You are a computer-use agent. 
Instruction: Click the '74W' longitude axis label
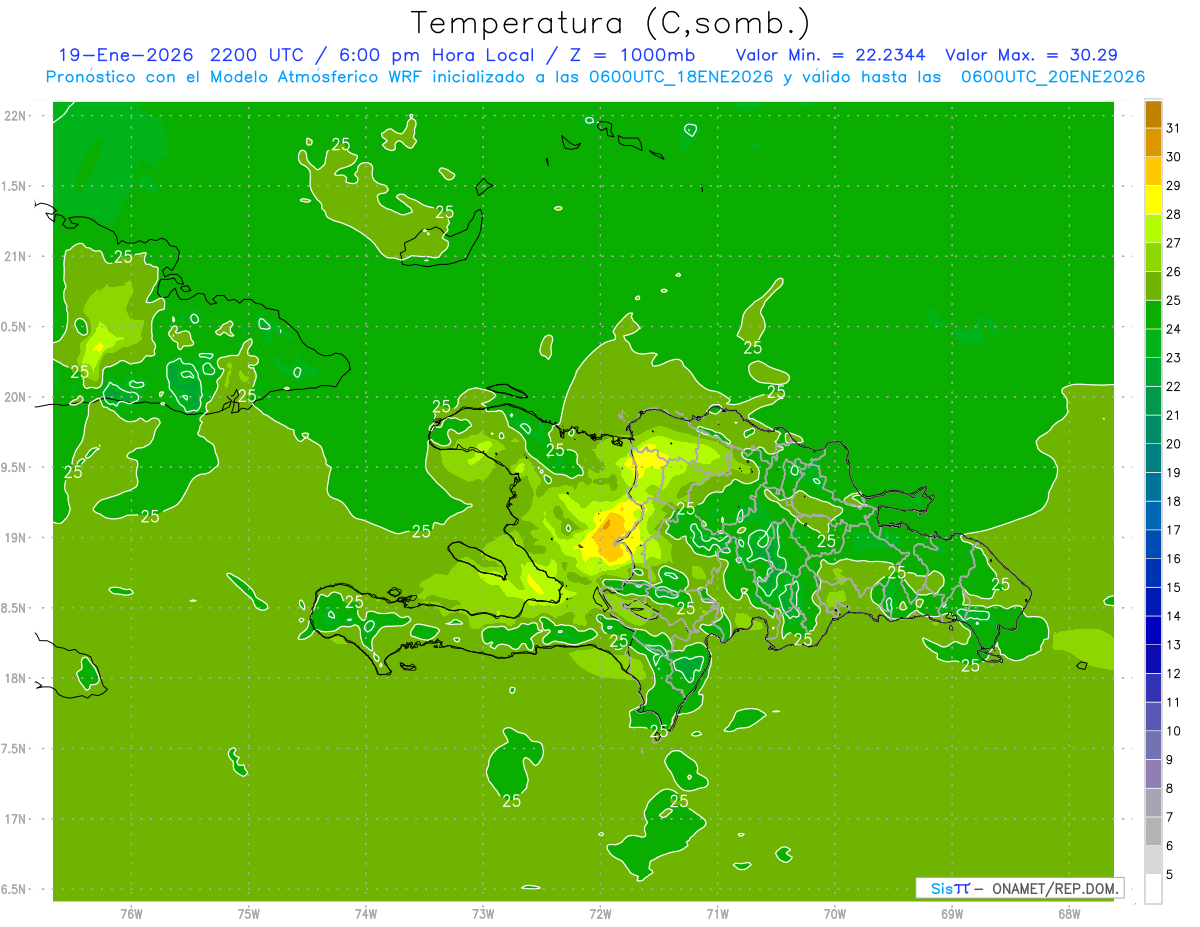(x=366, y=913)
